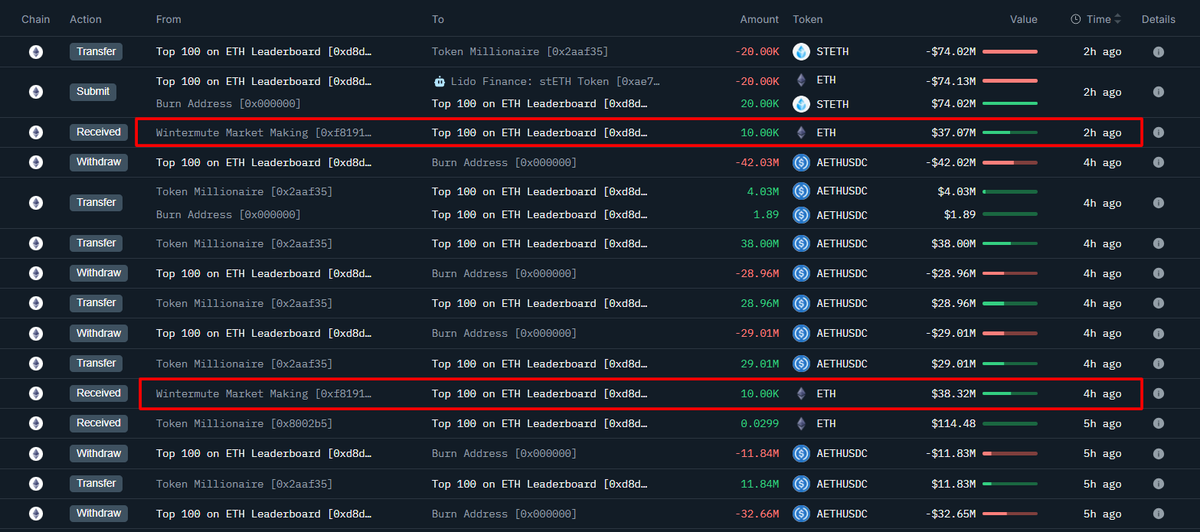Open the details info icon for the $37.07M Received row
The height and width of the screenshot is (532, 1200).
pyautogui.click(x=1158, y=132)
